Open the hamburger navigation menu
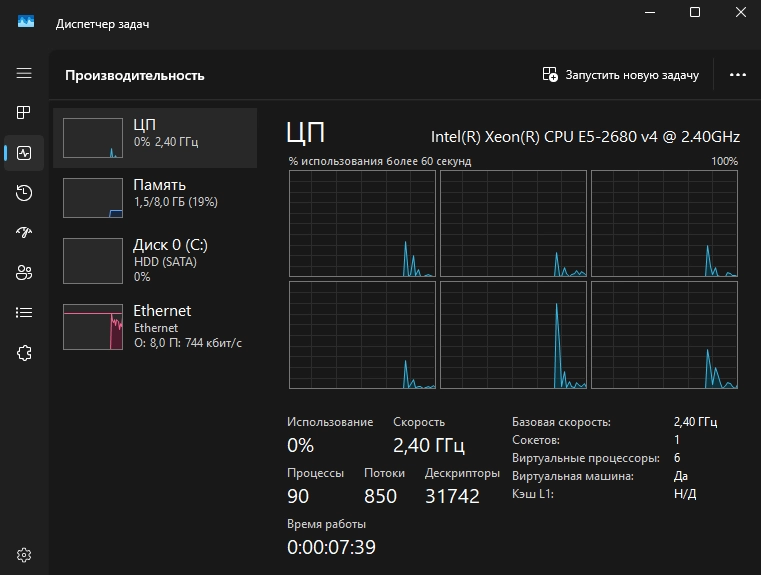The height and width of the screenshot is (575, 761). click(24, 74)
